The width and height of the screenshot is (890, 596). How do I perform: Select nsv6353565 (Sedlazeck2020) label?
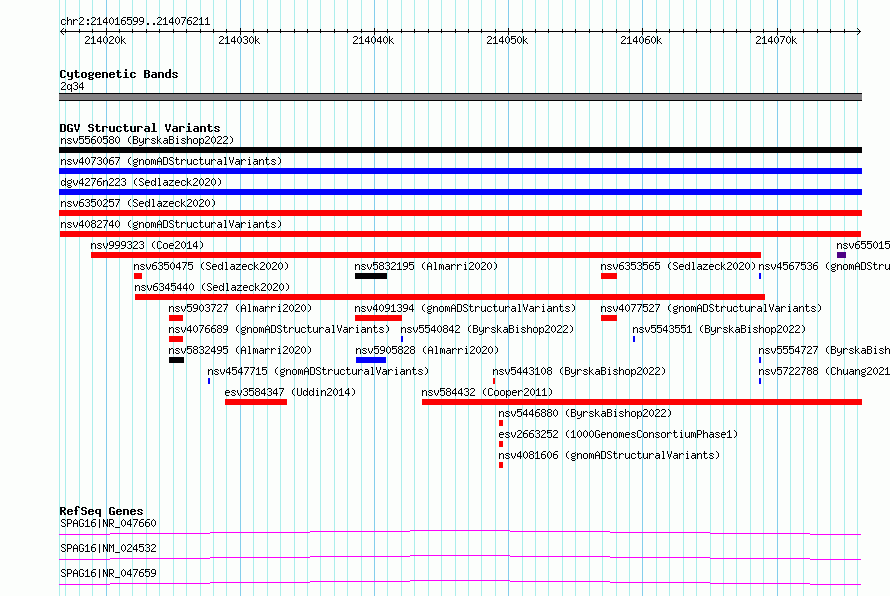[678, 266]
